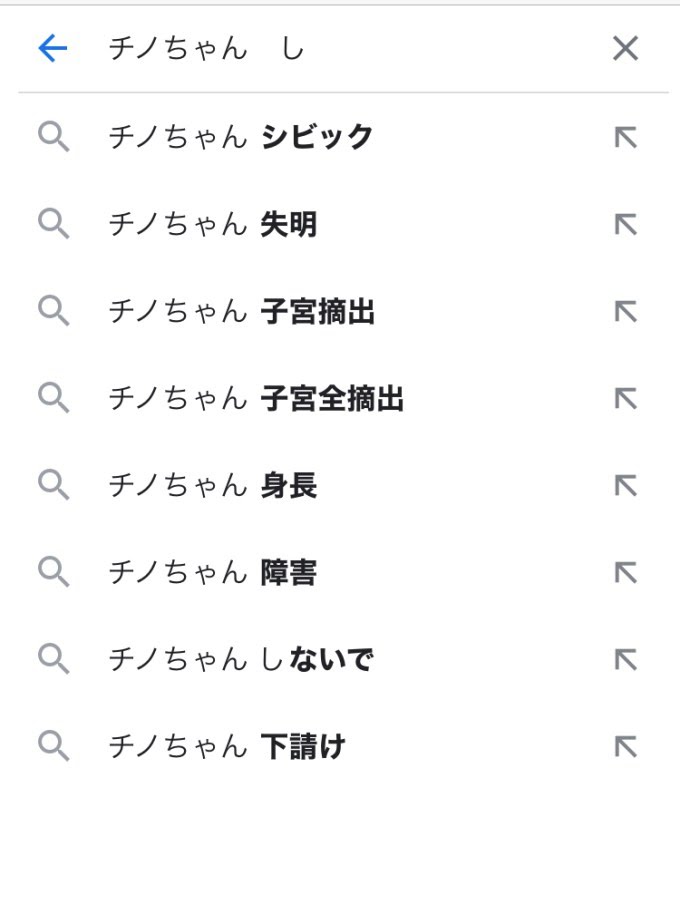
Task: Choose suggestion チノちゃん 身長
Action: tap(340, 485)
